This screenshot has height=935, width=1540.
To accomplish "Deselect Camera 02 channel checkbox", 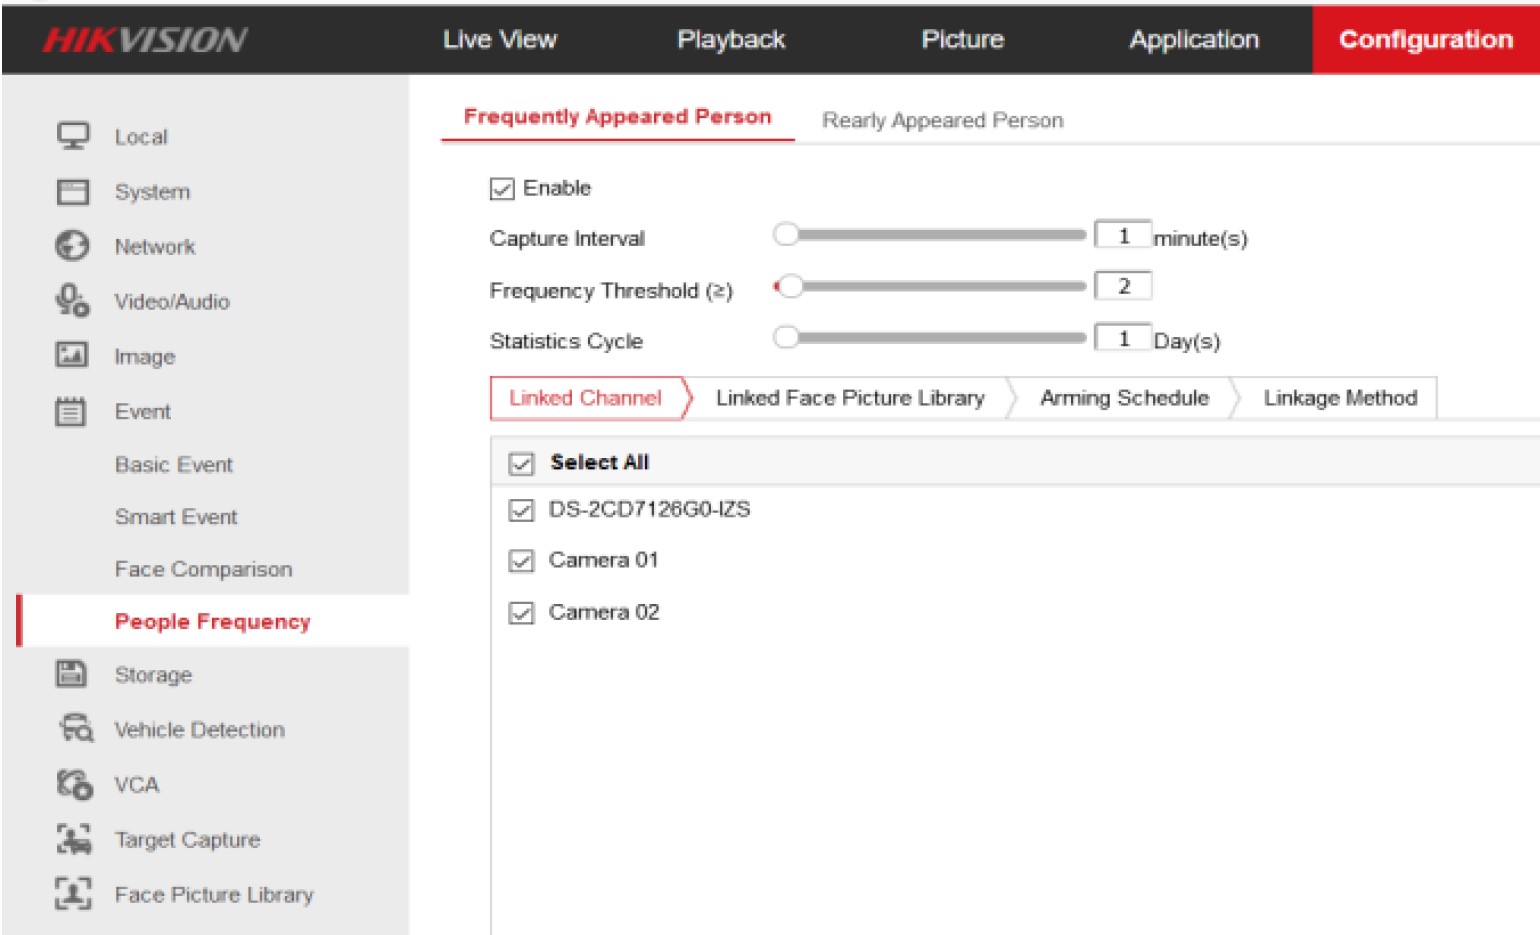I will [x=521, y=613].
